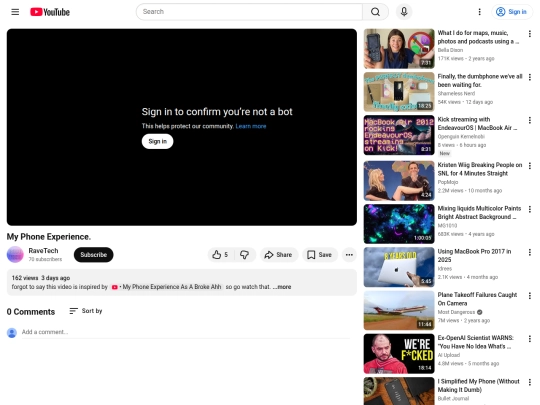This screenshot has height=405, width=540.
Task: Open Mixing liquids Multicolor Paints thumbnail
Action: click(399, 224)
